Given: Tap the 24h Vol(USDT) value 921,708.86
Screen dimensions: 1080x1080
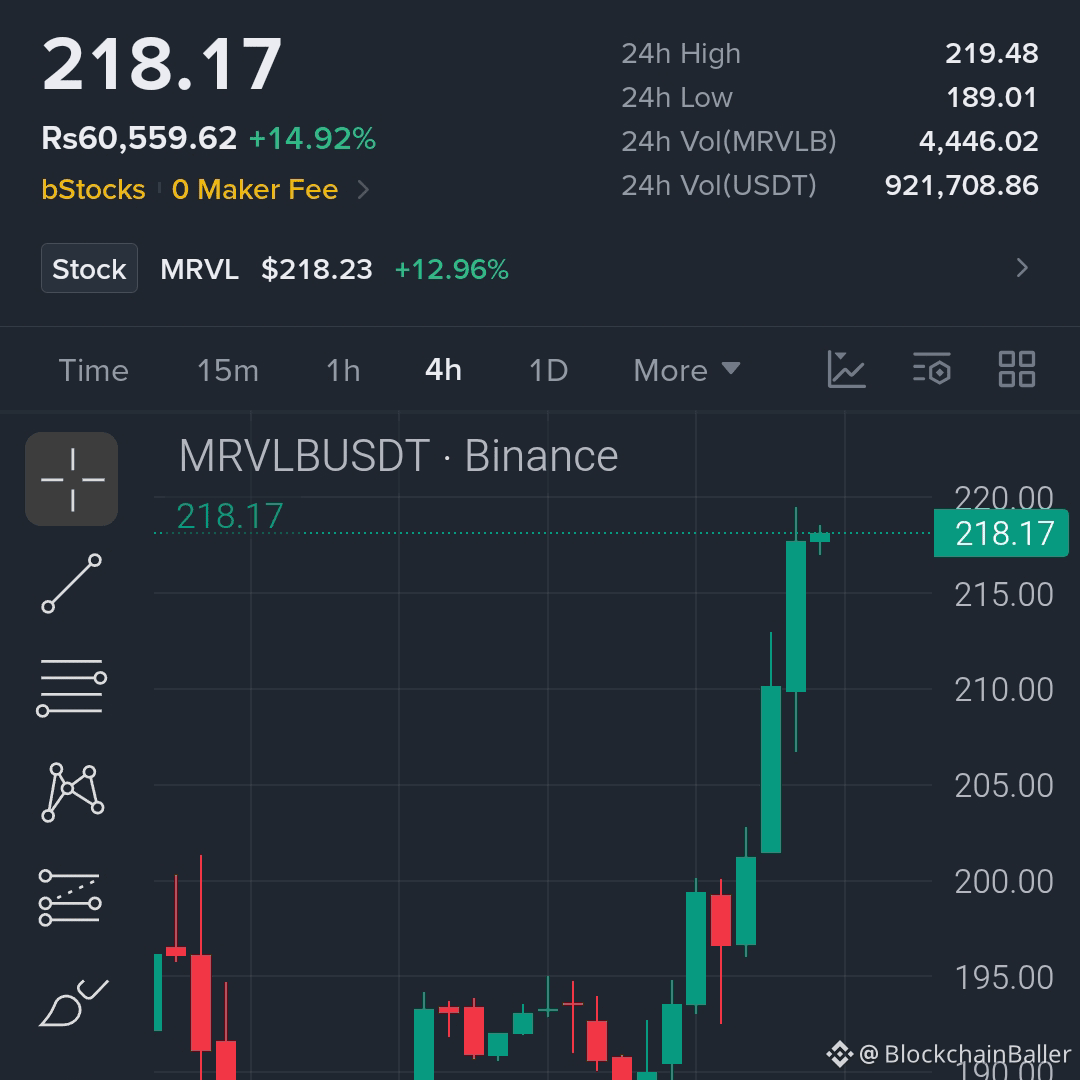Looking at the screenshot, I should [962, 185].
